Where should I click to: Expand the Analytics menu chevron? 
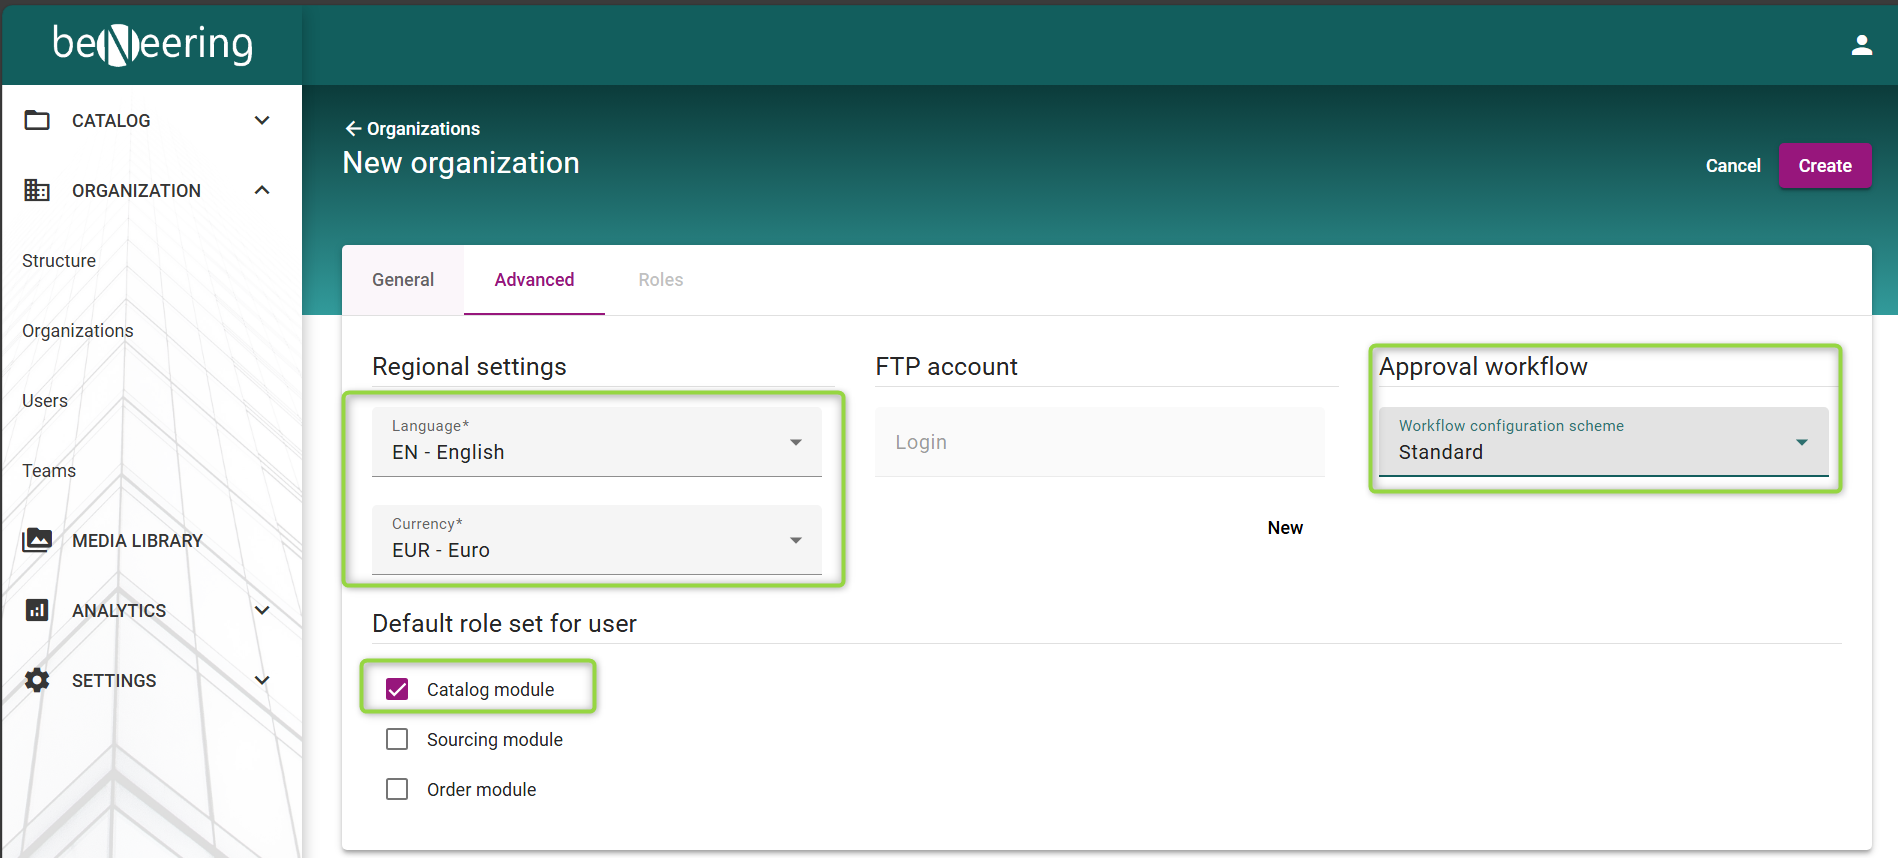click(x=262, y=610)
